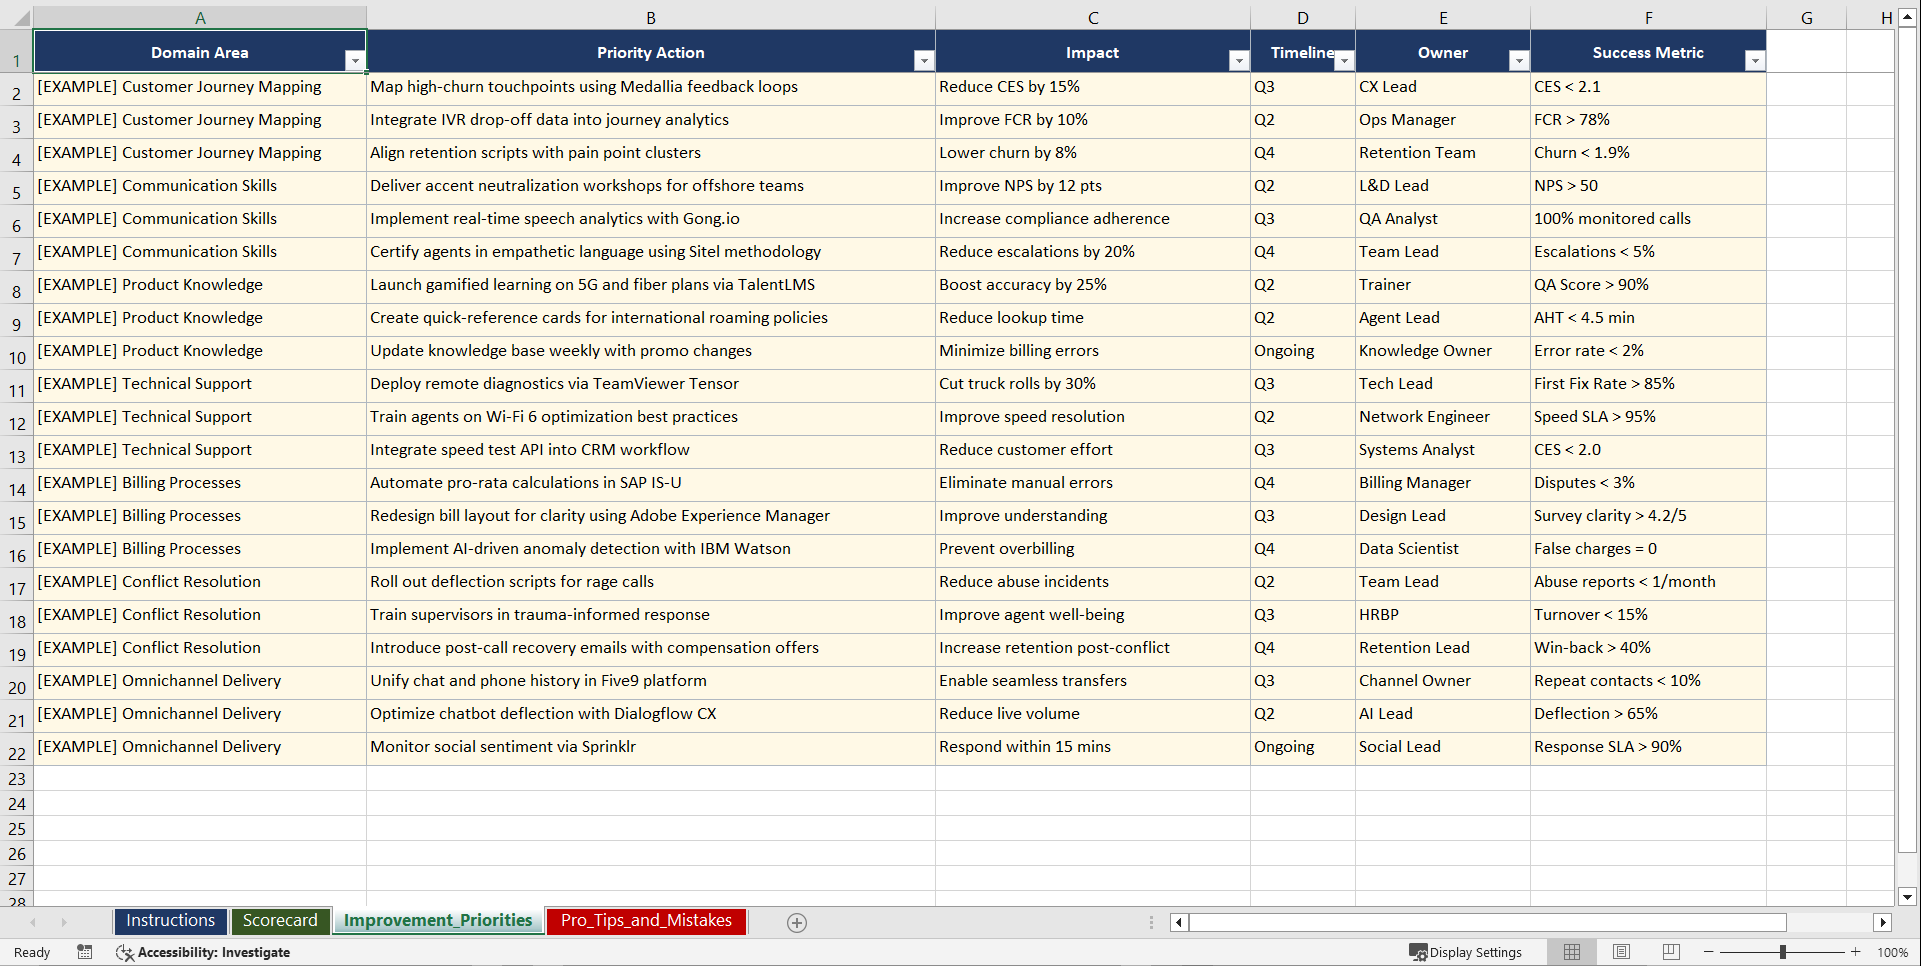This screenshot has width=1921, height=966.
Task: Click the right sheet navigation arrow
Action: coord(64,922)
